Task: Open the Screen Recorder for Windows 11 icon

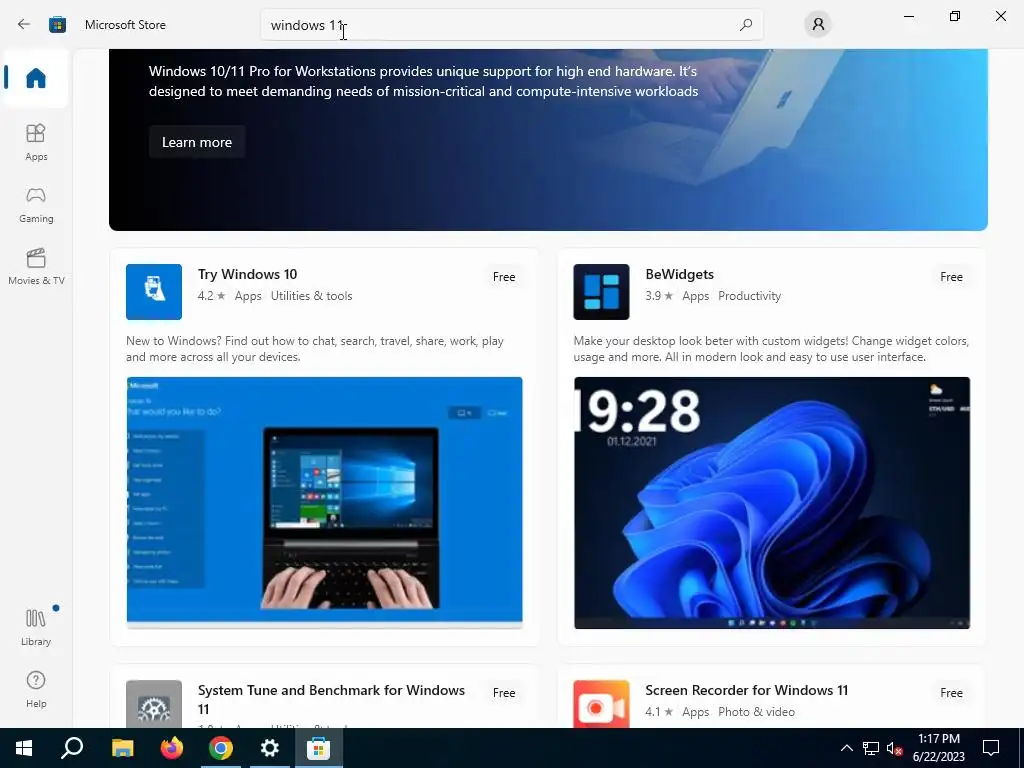Action: pos(601,704)
